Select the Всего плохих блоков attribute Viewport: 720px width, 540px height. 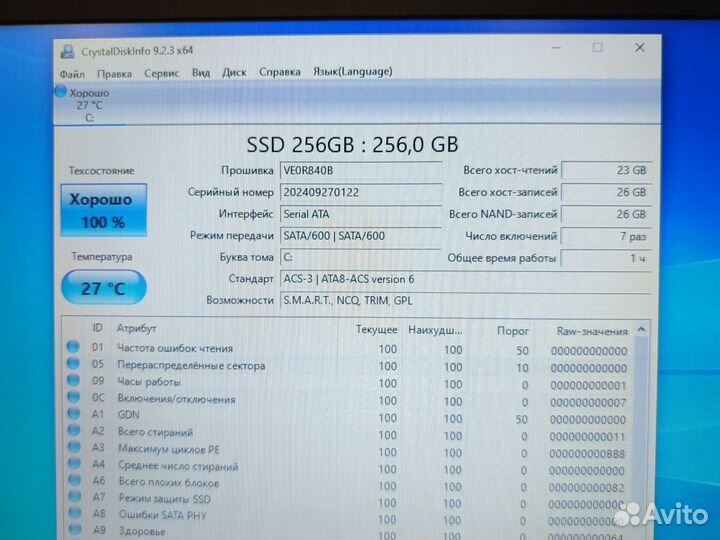pos(169,483)
